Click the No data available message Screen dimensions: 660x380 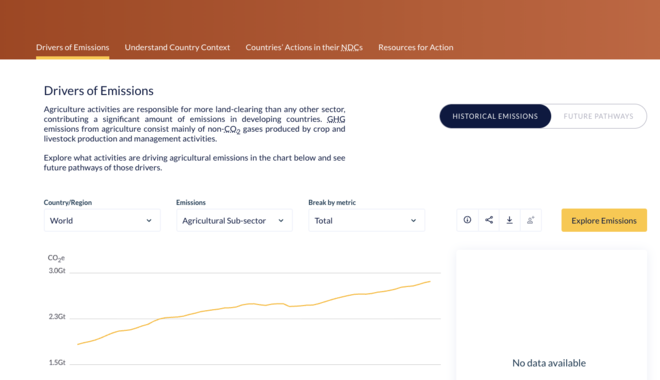point(549,363)
